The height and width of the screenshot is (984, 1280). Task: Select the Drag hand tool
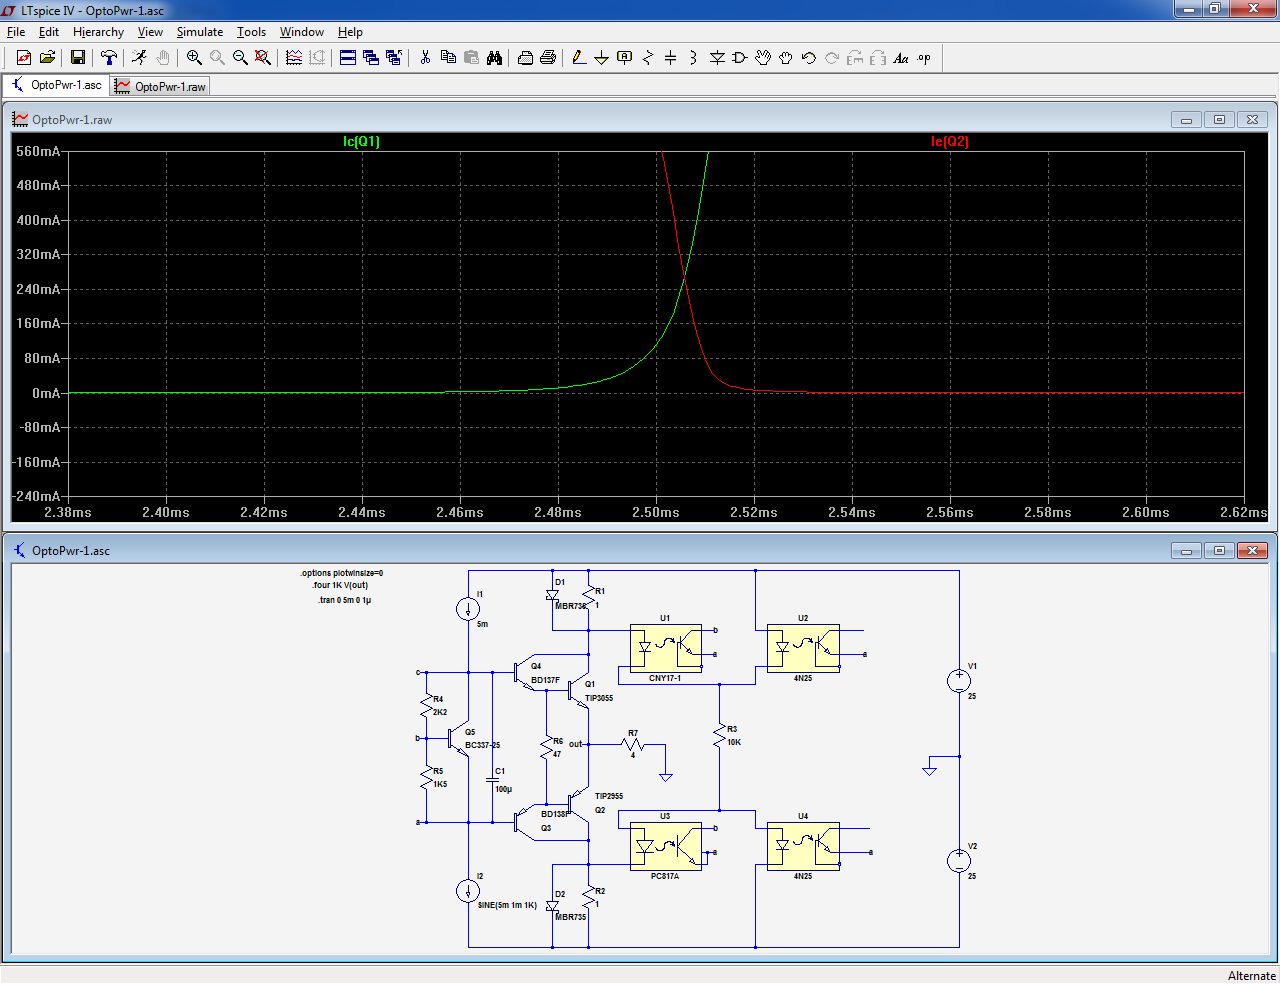click(x=786, y=58)
